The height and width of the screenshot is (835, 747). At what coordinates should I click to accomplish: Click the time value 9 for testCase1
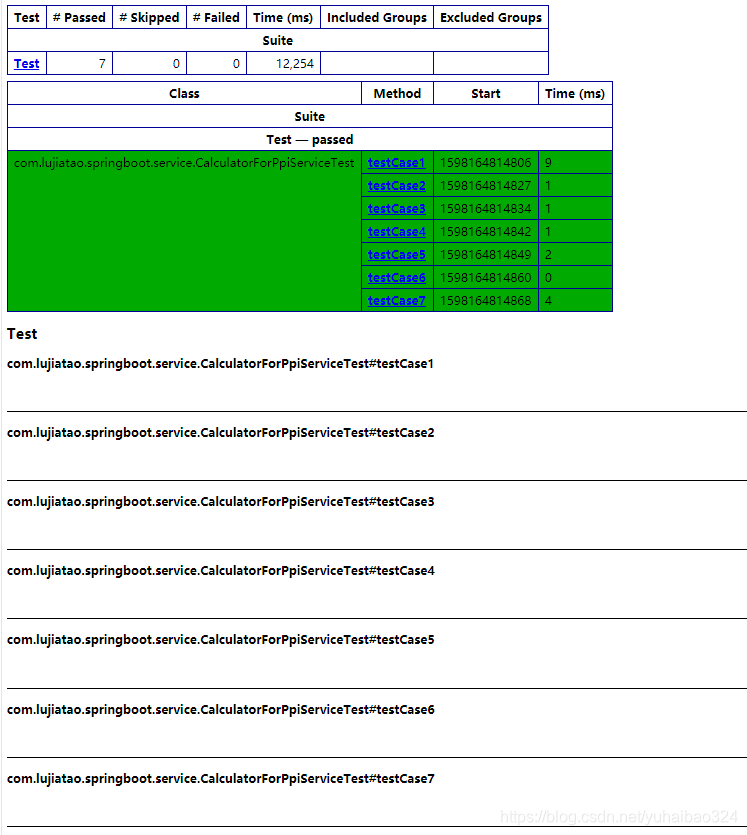pyautogui.click(x=548, y=162)
